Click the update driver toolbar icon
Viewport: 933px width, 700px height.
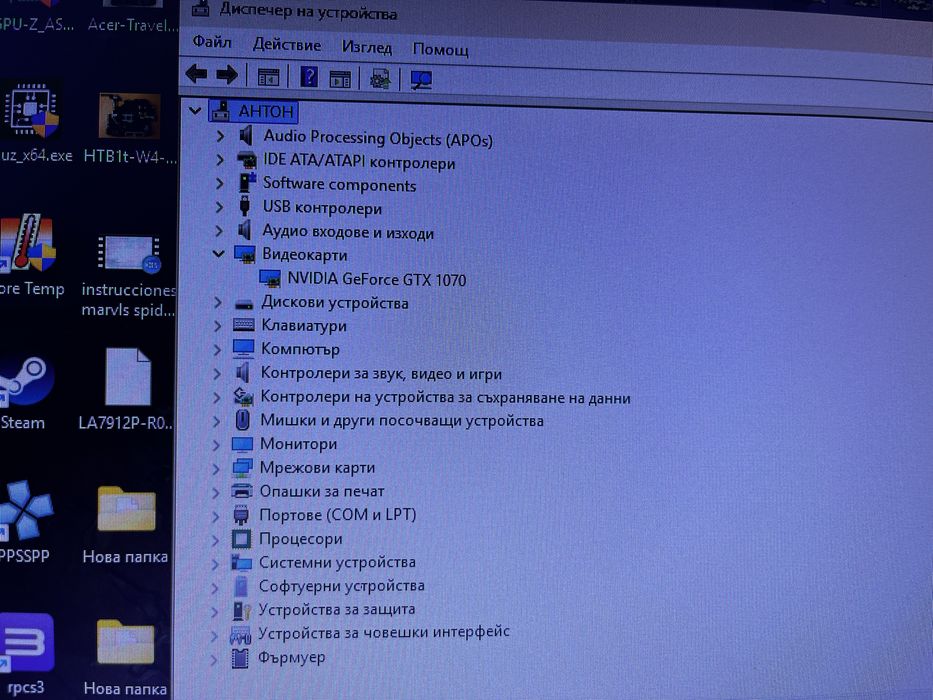(x=380, y=79)
